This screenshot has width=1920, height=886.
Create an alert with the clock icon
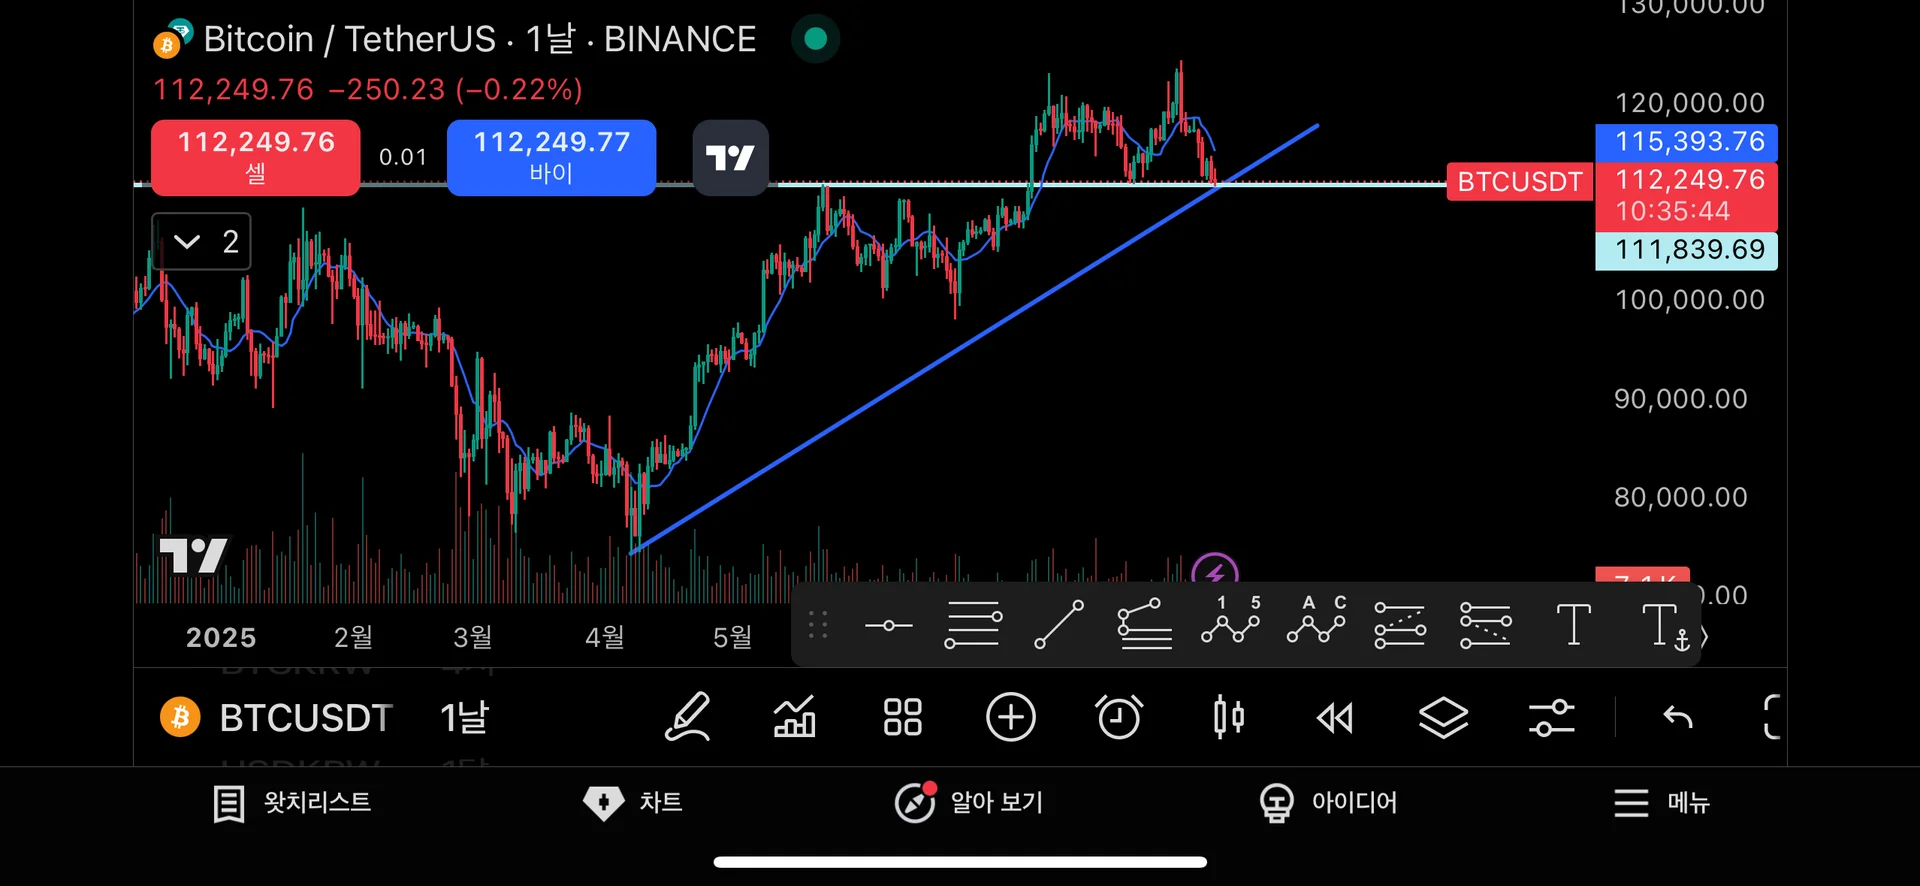click(x=1118, y=717)
